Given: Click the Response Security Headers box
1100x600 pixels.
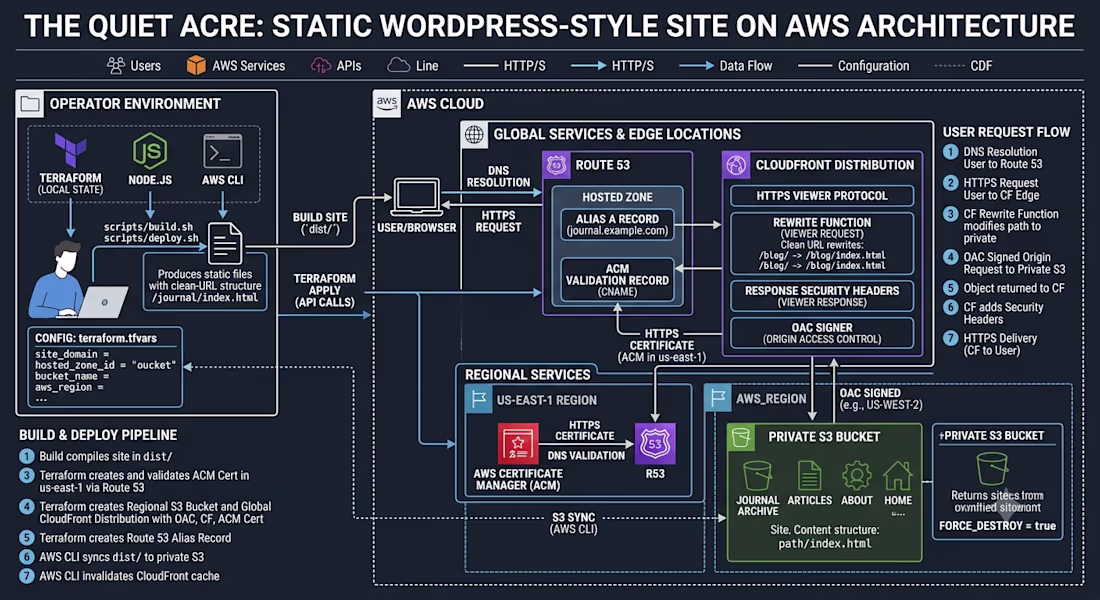Looking at the screenshot, I should (x=822, y=295).
